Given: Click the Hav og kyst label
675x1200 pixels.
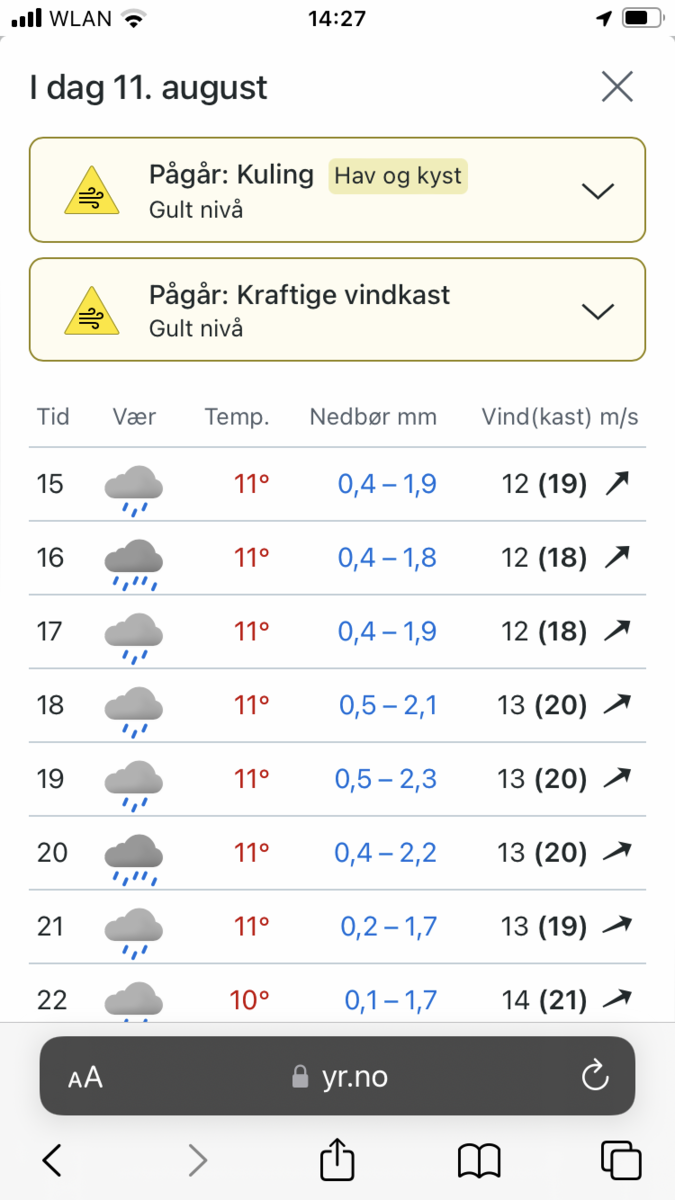Looking at the screenshot, I should [x=398, y=176].
